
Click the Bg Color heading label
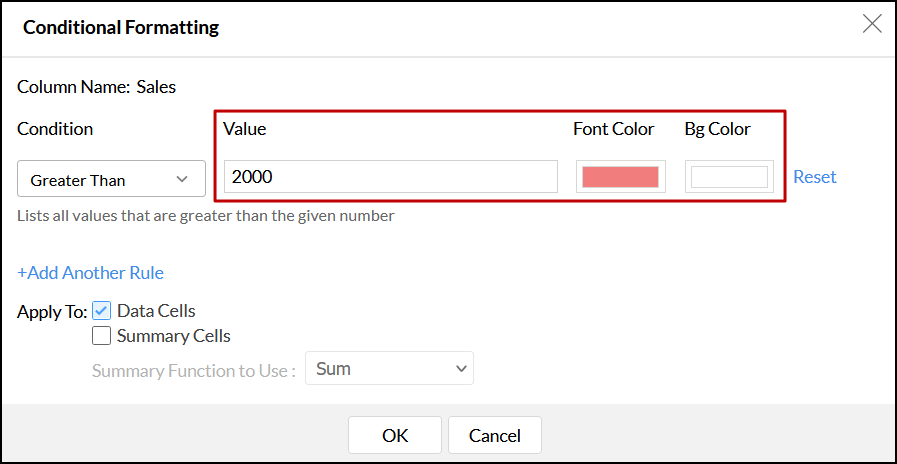click(x=717, y=129)
